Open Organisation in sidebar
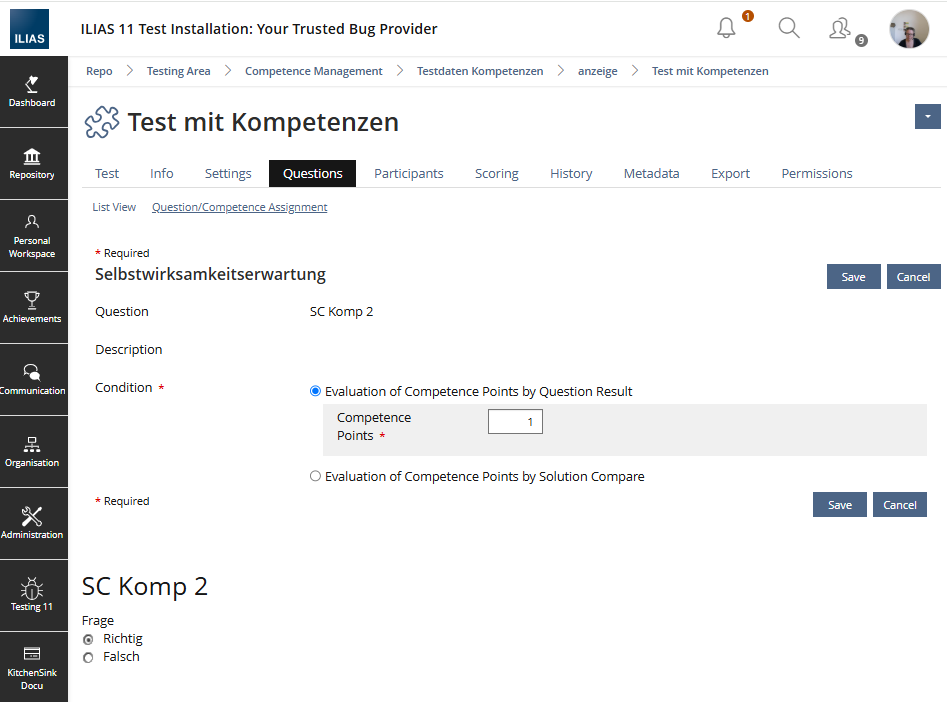This screenshot has height=702, width=947. point(32,451)
